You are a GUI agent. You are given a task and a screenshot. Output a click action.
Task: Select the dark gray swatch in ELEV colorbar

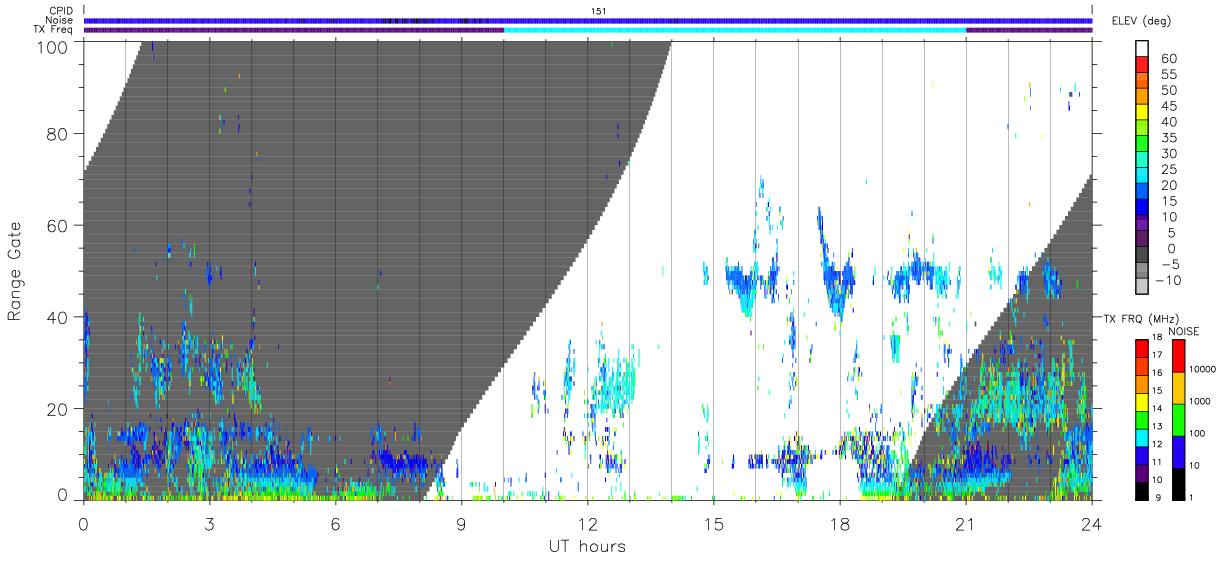1143,256
